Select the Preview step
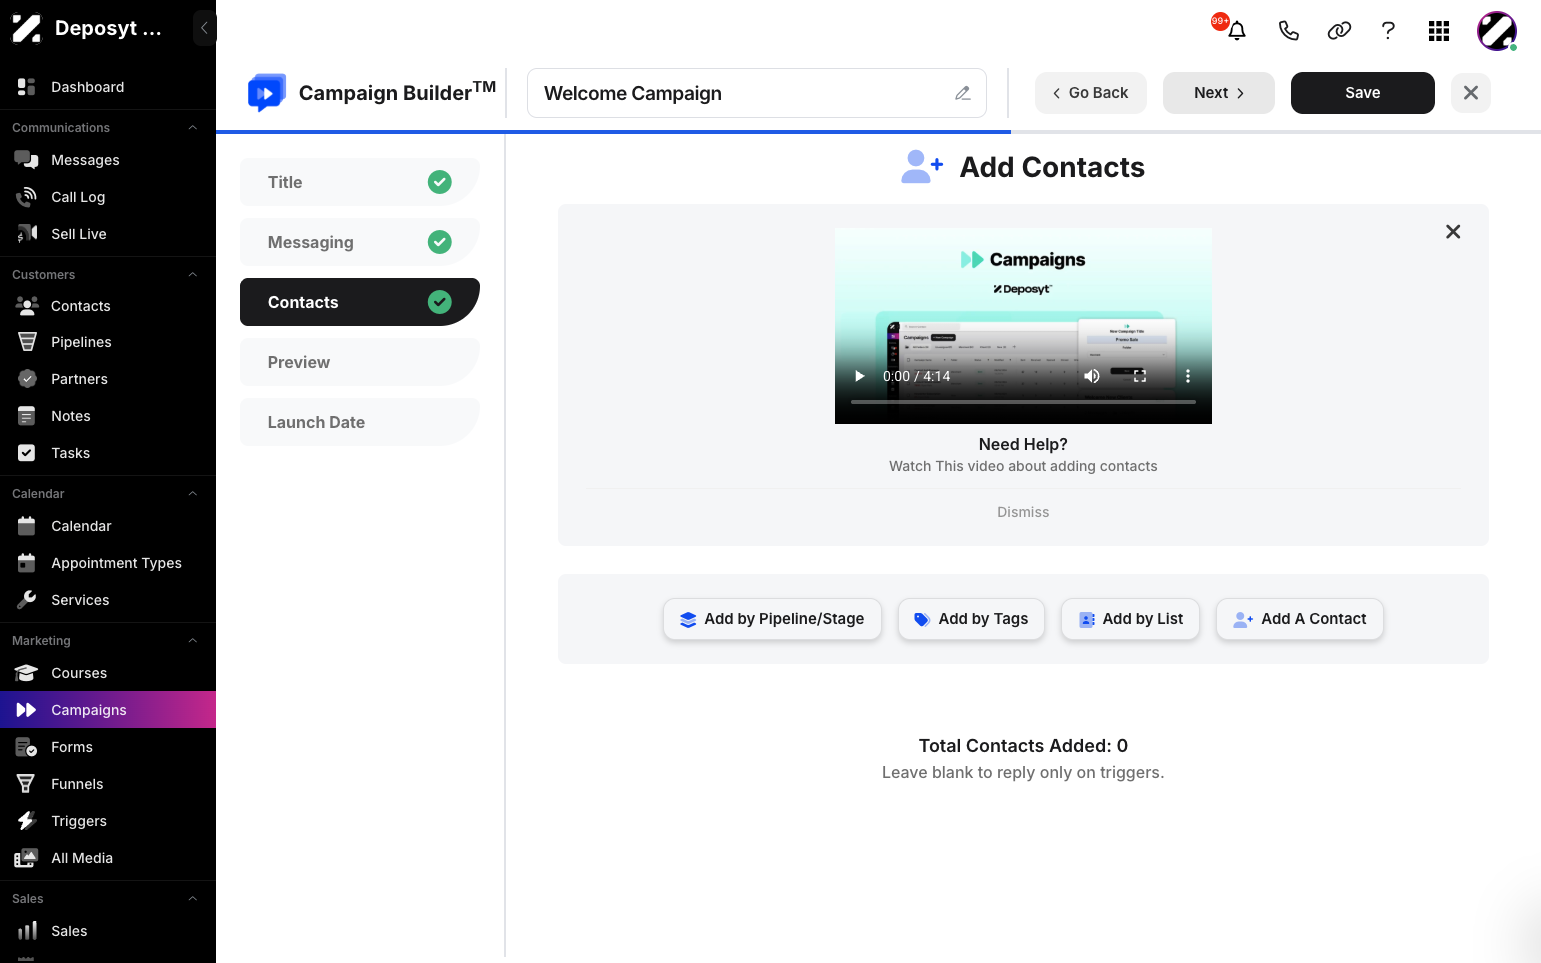 (x=360, y=362)
